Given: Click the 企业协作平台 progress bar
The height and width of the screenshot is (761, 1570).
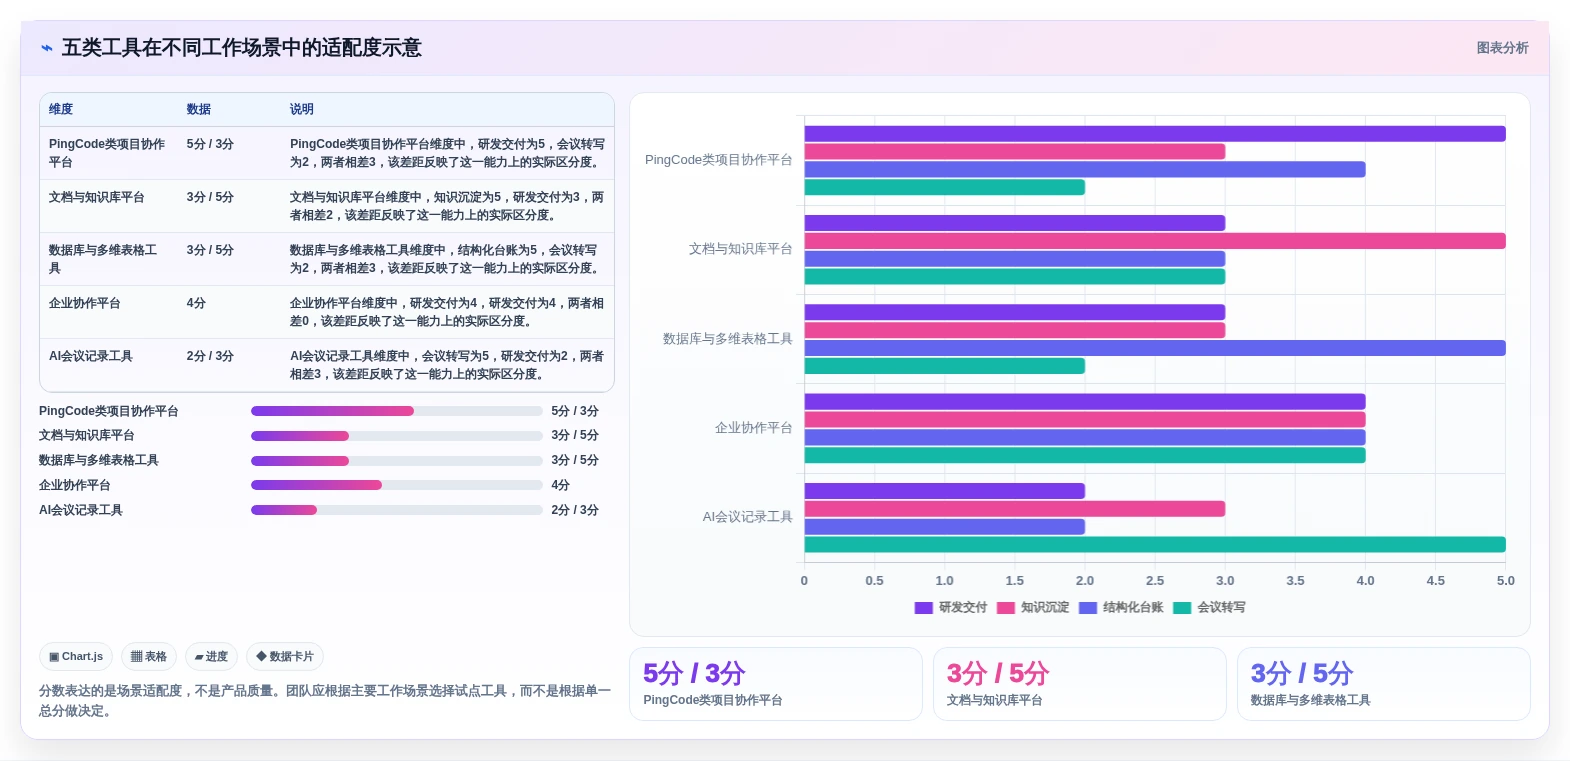Looking at the screenshot, I should [396, 485].
